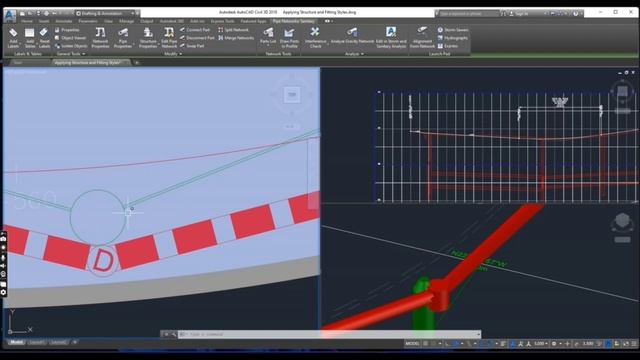Click Disconnect Part
Viewport: 640px width, 360px height.
tap(197, 38)
